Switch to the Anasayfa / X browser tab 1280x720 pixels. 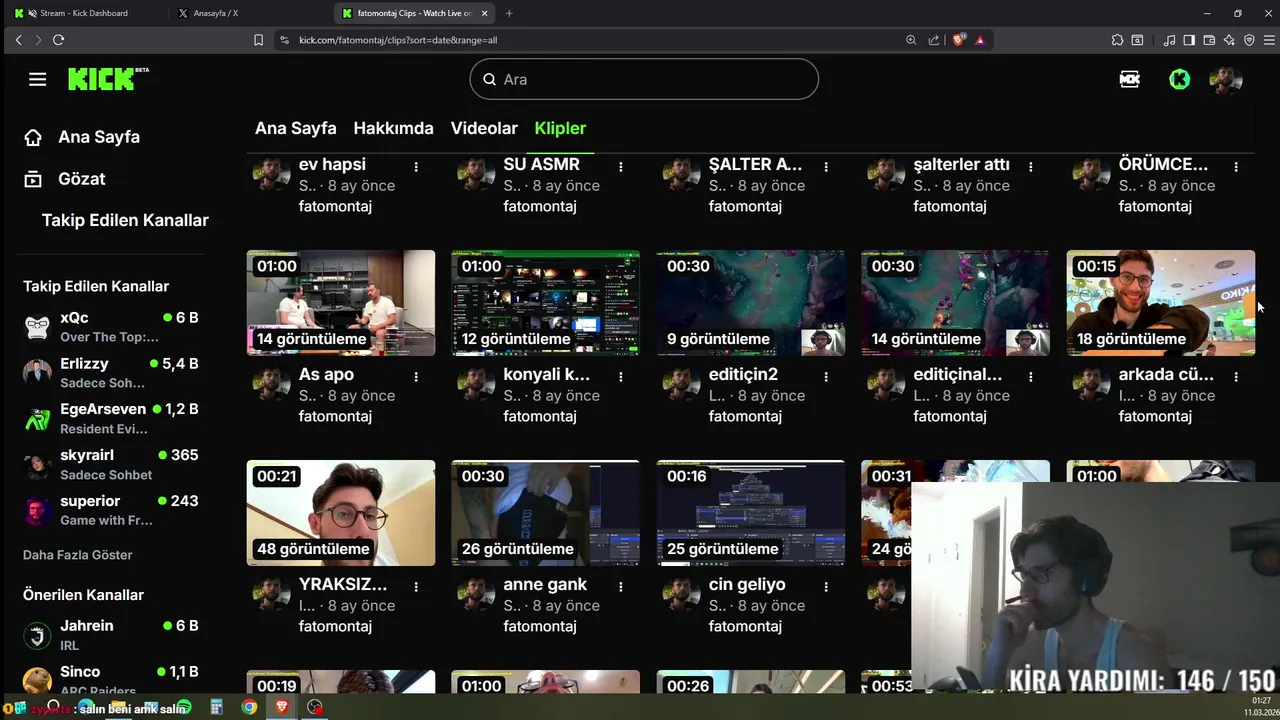pyautogui.click(x=250, y=13)
